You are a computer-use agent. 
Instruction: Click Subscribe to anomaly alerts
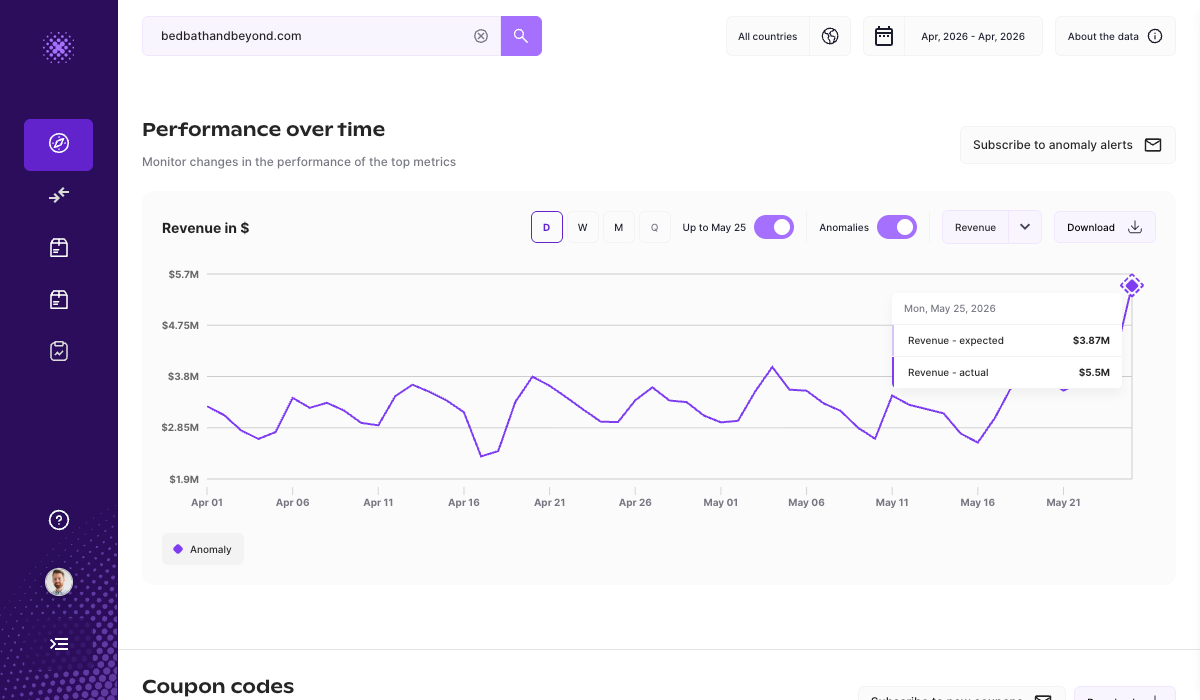click(1068, 145)
